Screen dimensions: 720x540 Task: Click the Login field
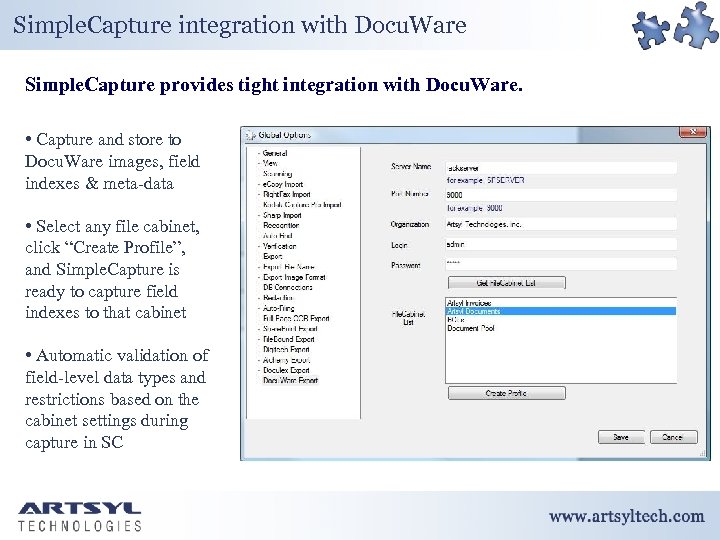(561, 244)
